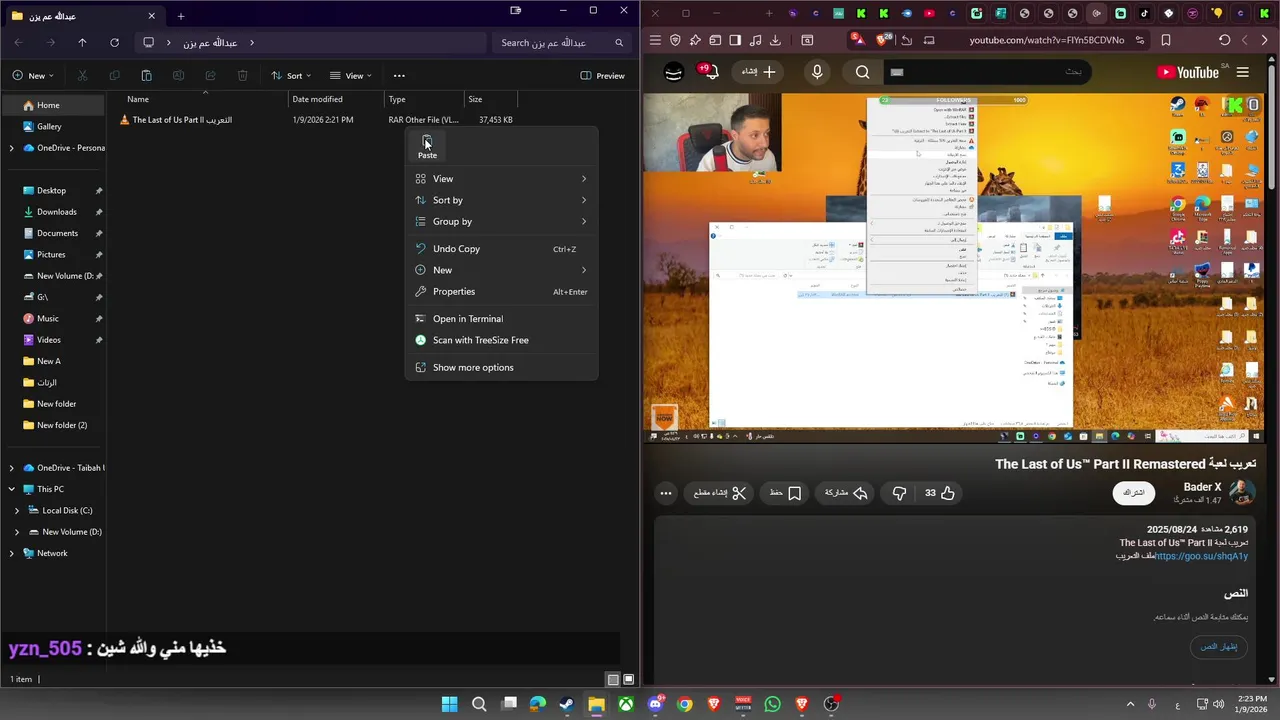Image resolution: width=1280 pixels, height=720 pixels.
Task: Open the See more (three dots) toolbar menu
Action: click(399, 76)
